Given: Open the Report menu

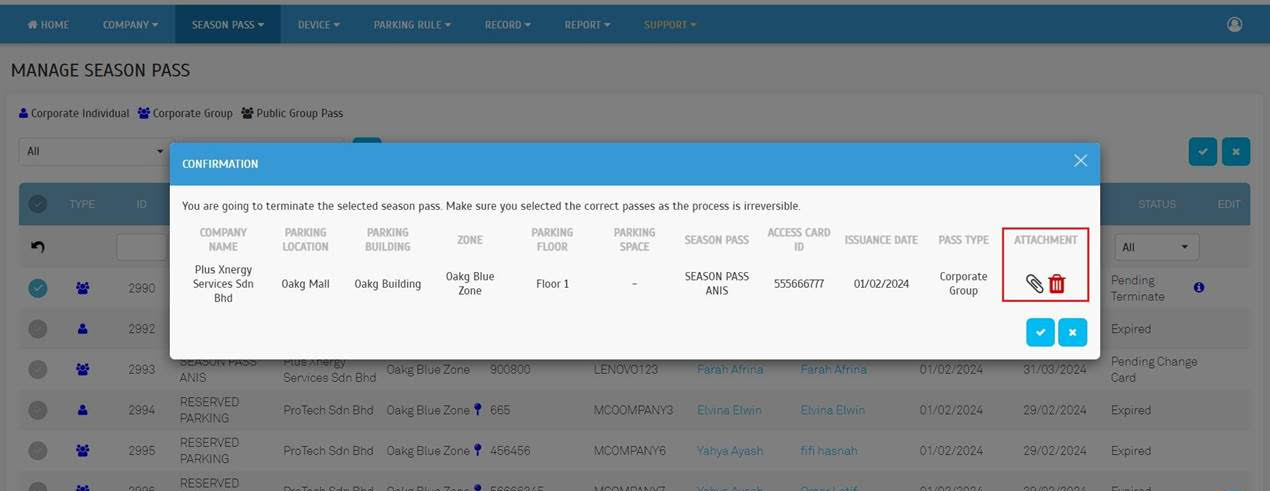Looking at the screenshot, I should [587, 24].
